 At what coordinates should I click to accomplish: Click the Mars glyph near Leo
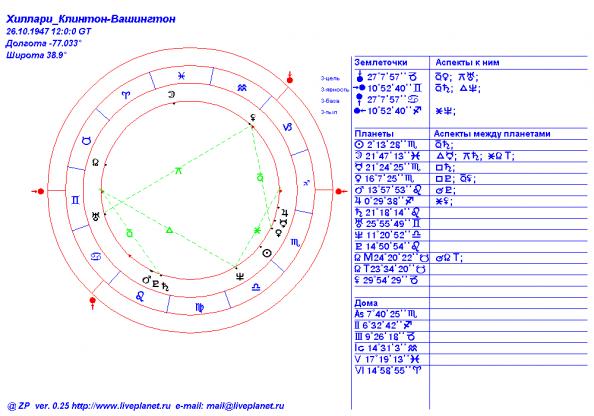click(x=146, y=280)
